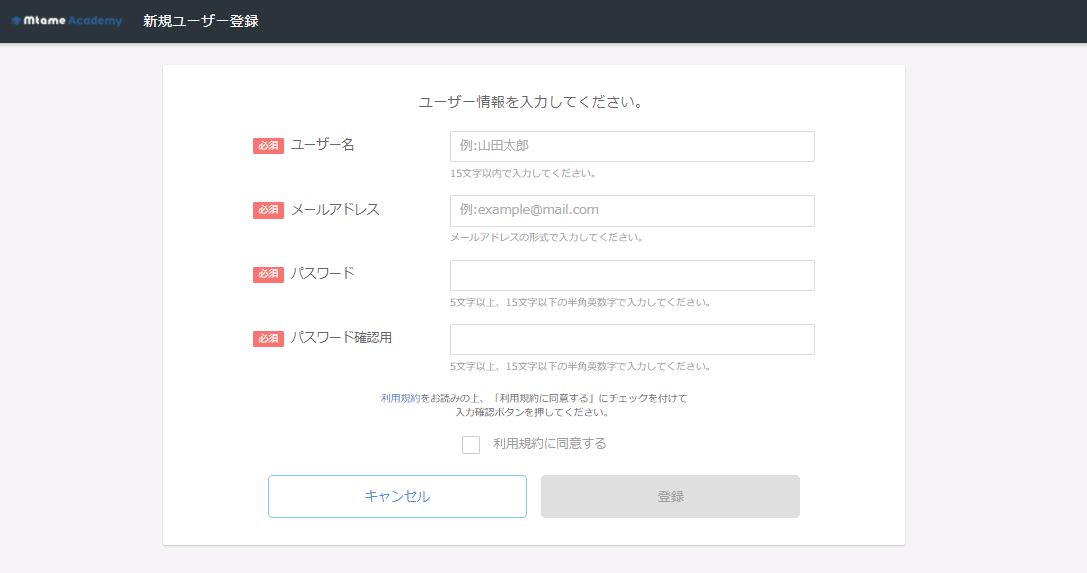1087x573 pixels.
Task: Focus the パスワード input field
Action: 632,275
